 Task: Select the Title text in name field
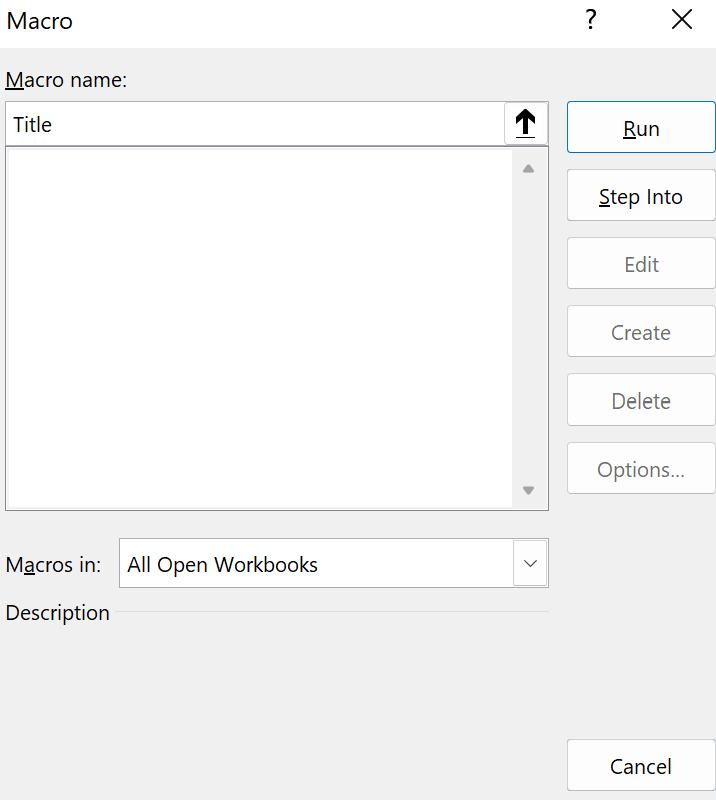pos(32,124)
